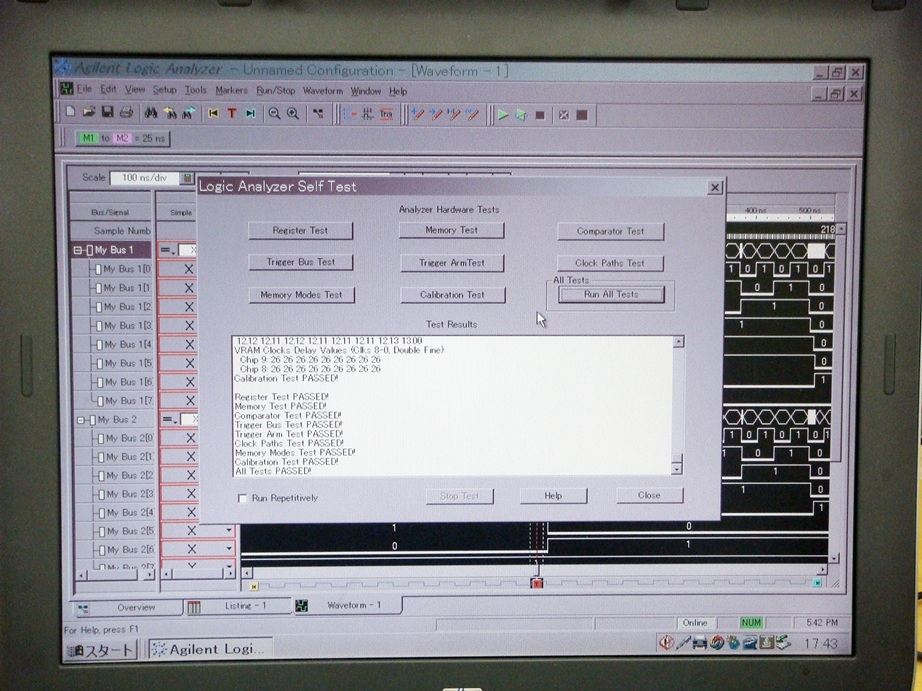Click the Print icon in the toolbar
922x691 pixels.
pos(125,112)
